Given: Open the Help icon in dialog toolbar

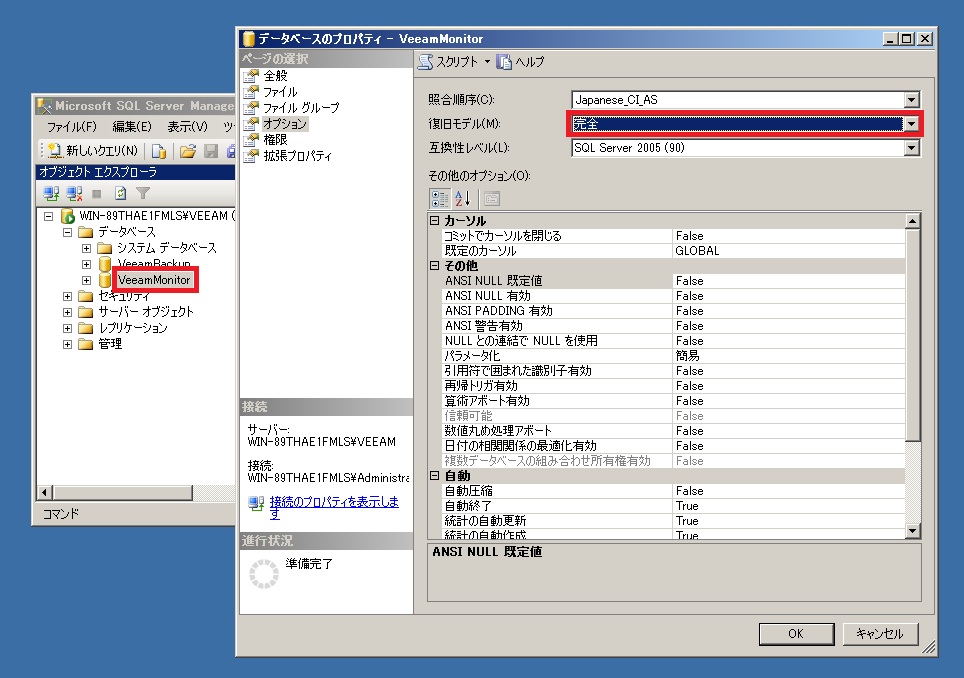Looking at the screenshot, I should point(504,61).
